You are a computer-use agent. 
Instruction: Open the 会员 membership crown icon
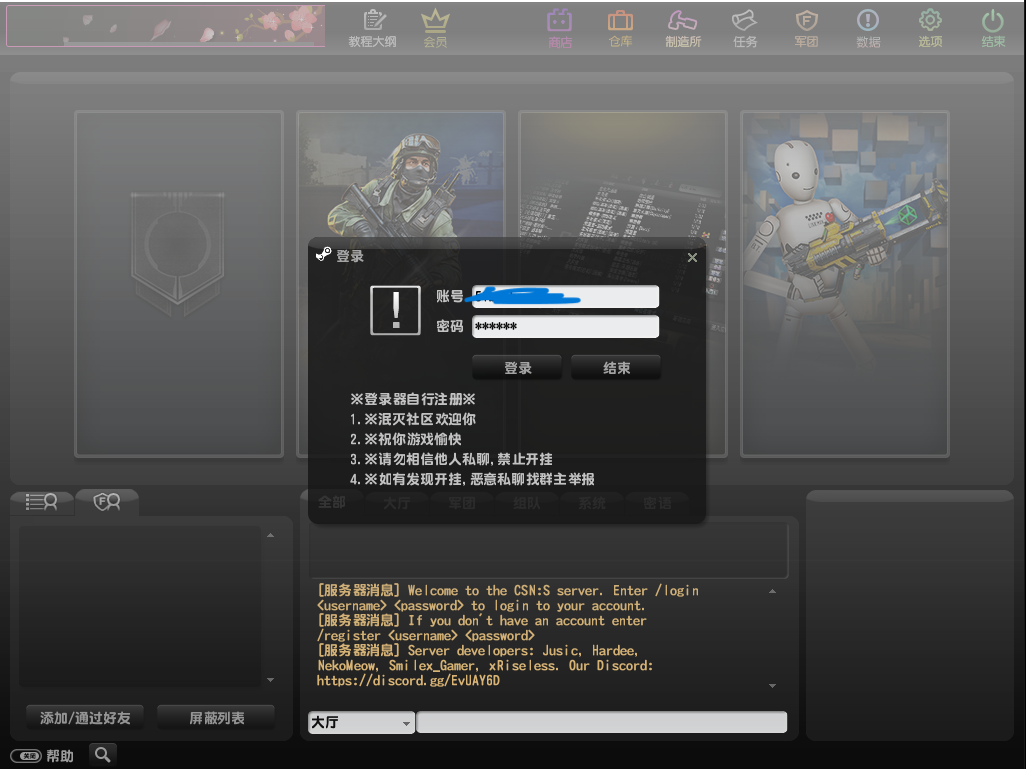(435, 28)
